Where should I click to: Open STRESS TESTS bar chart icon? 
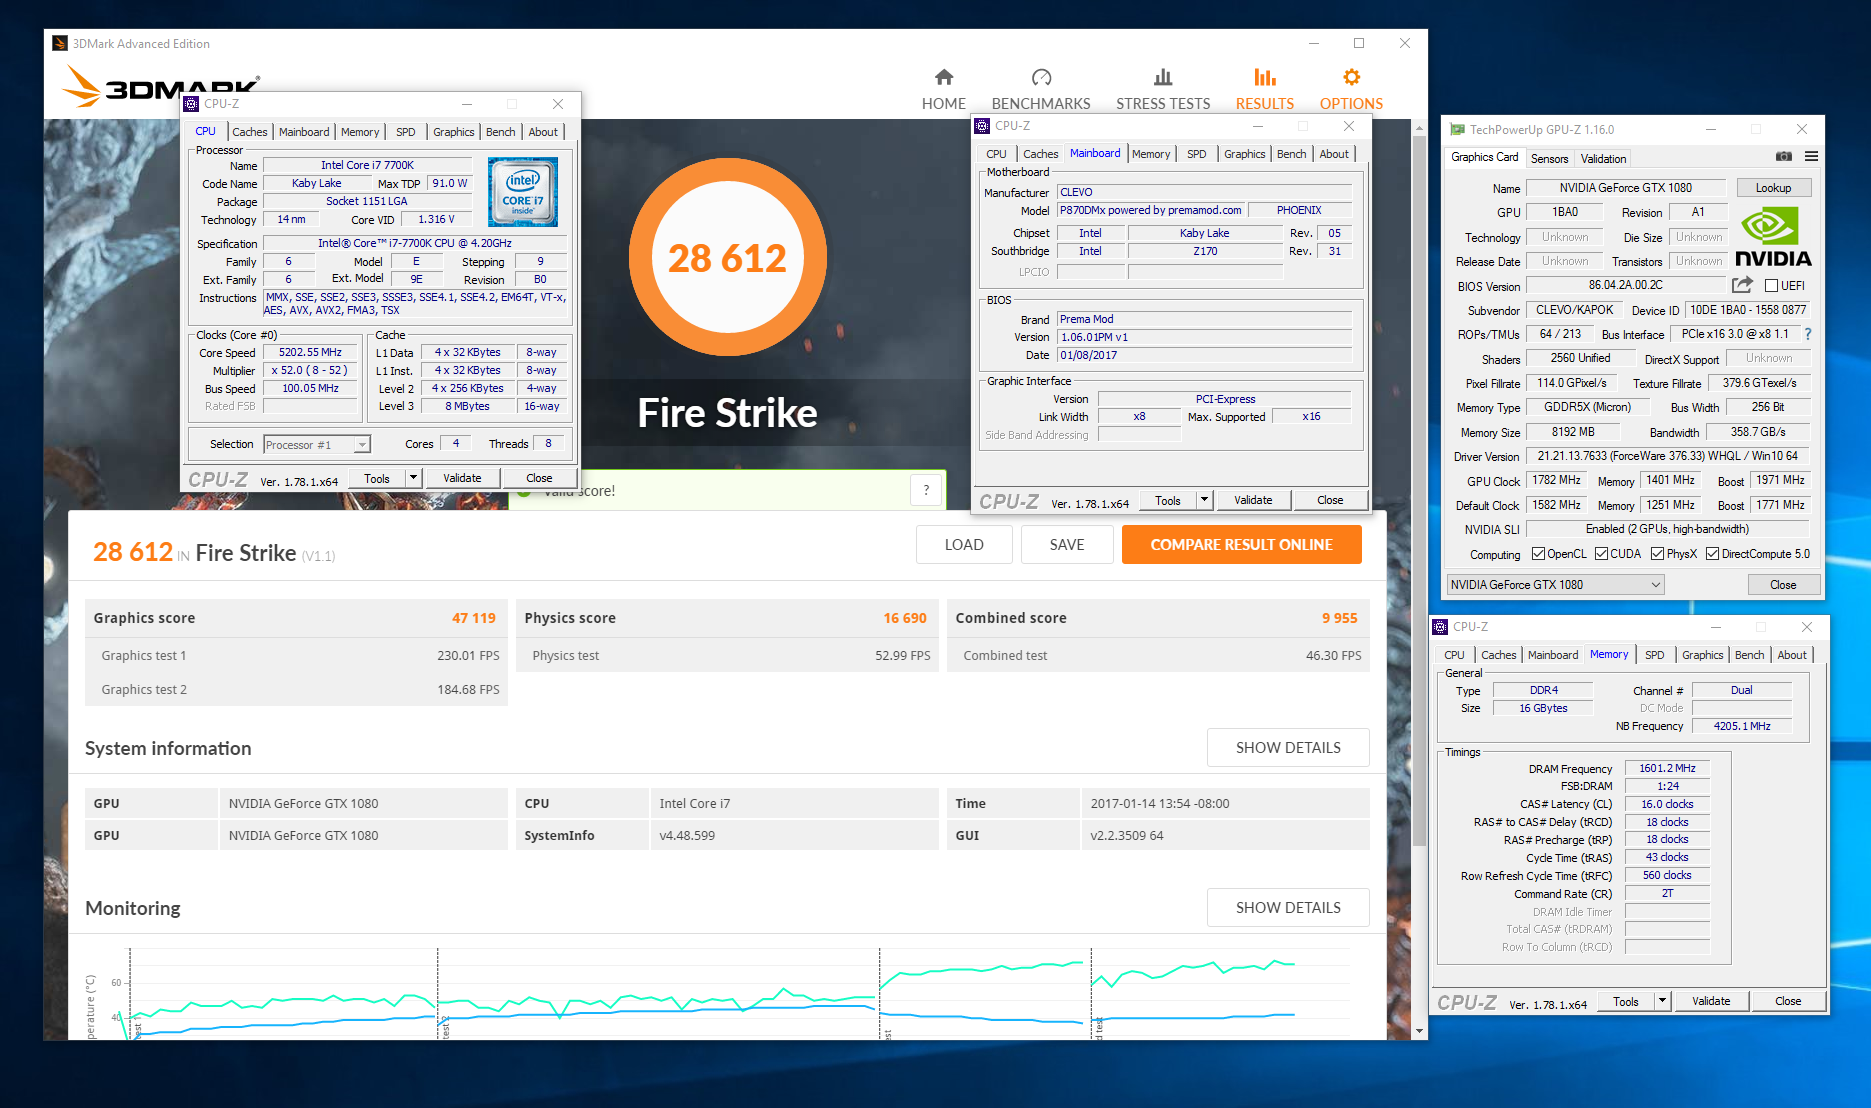tap(1163, 77)
